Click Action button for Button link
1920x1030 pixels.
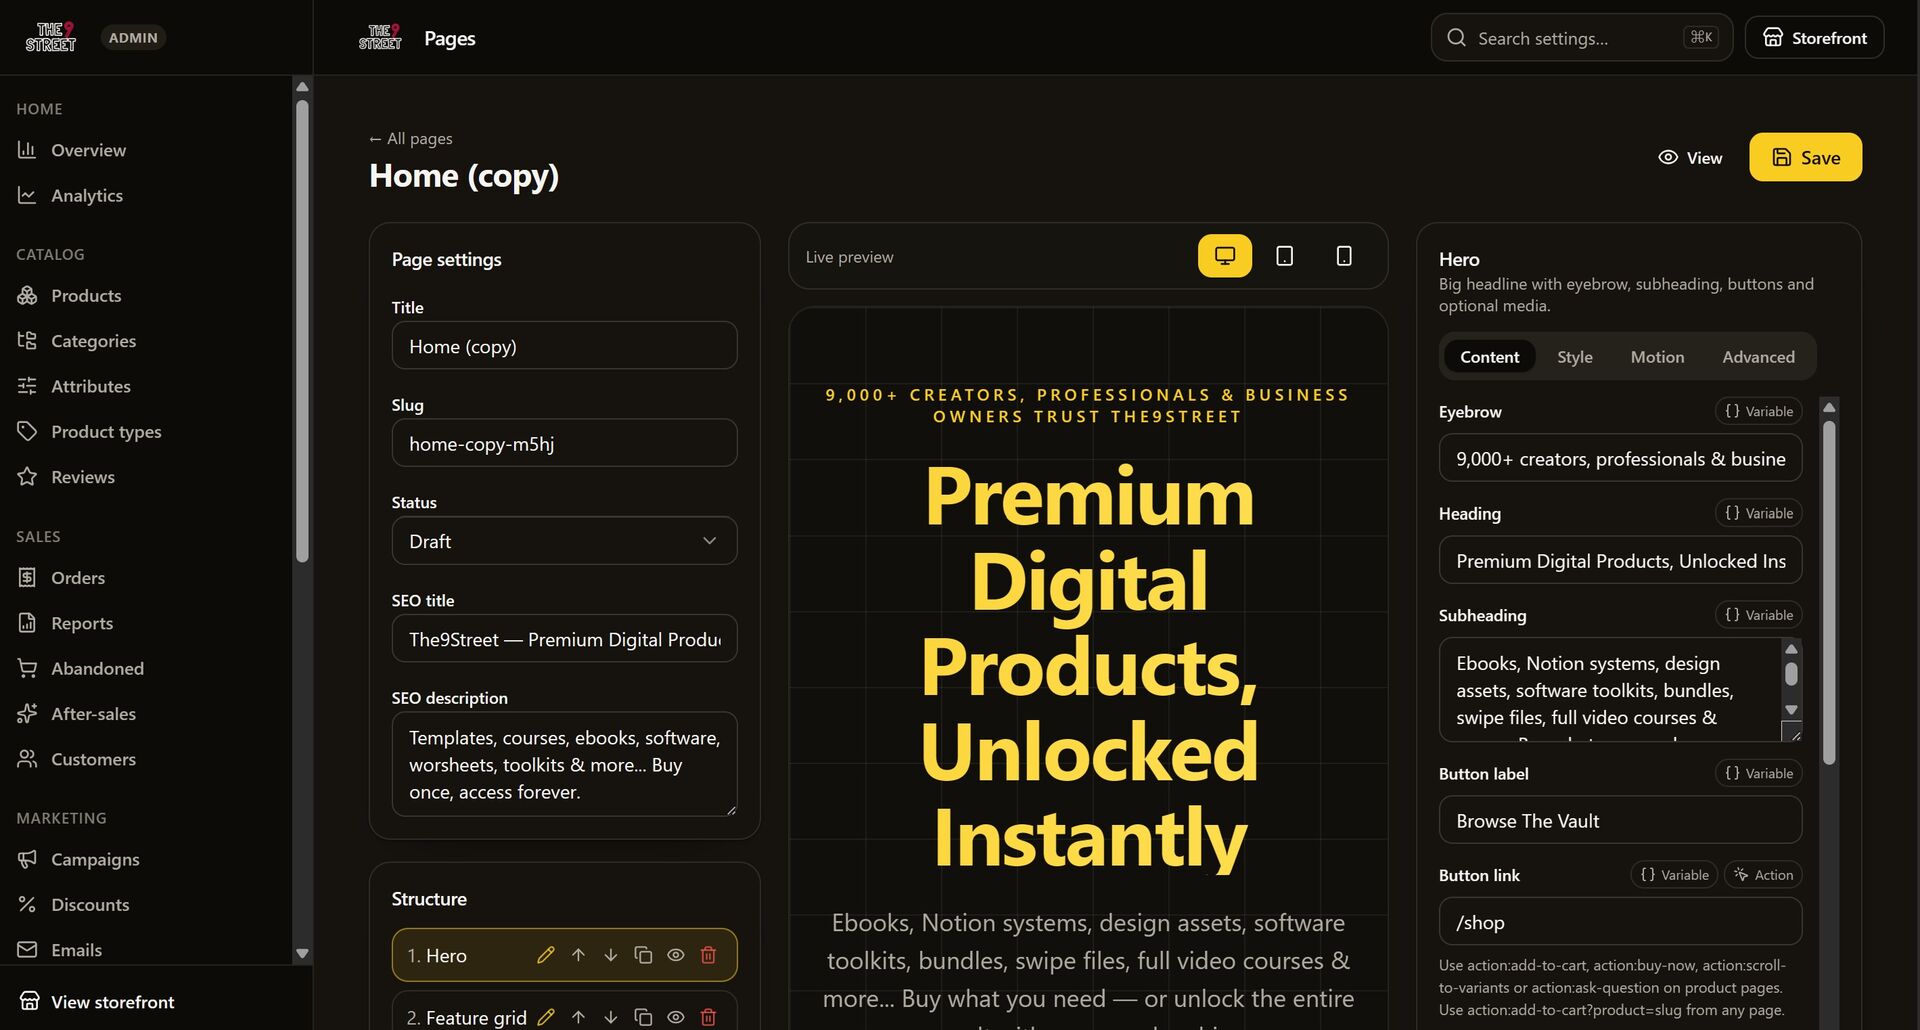[x=1763, y=875]
